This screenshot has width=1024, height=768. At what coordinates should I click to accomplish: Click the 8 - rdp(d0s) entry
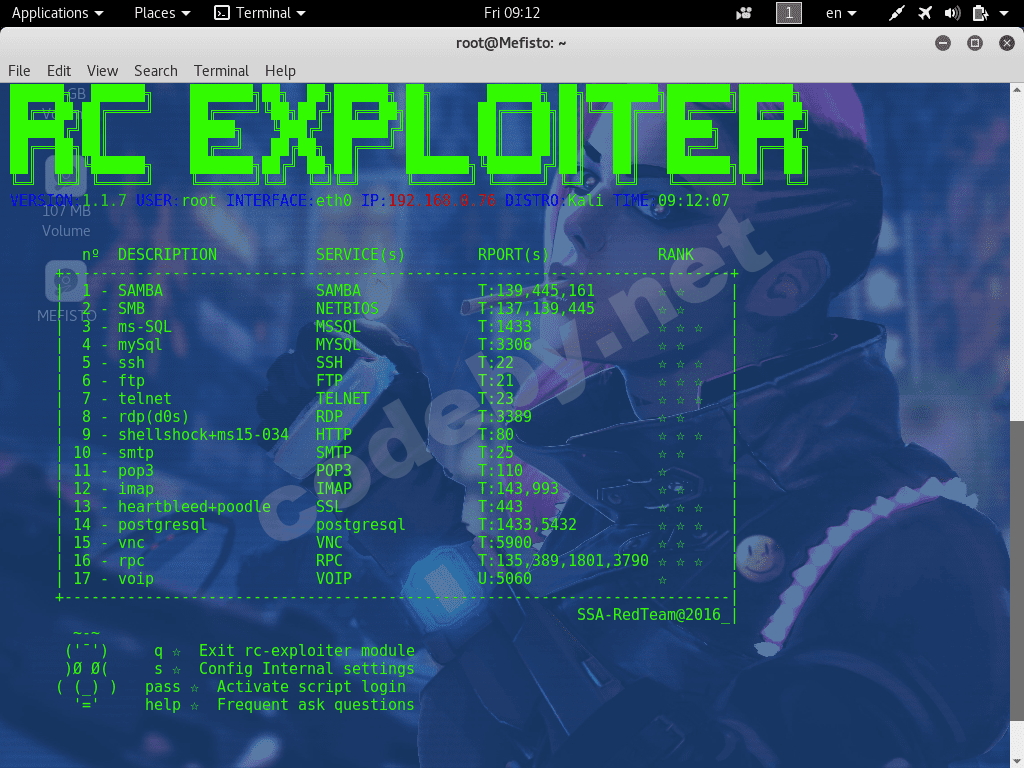click(135, 416)
